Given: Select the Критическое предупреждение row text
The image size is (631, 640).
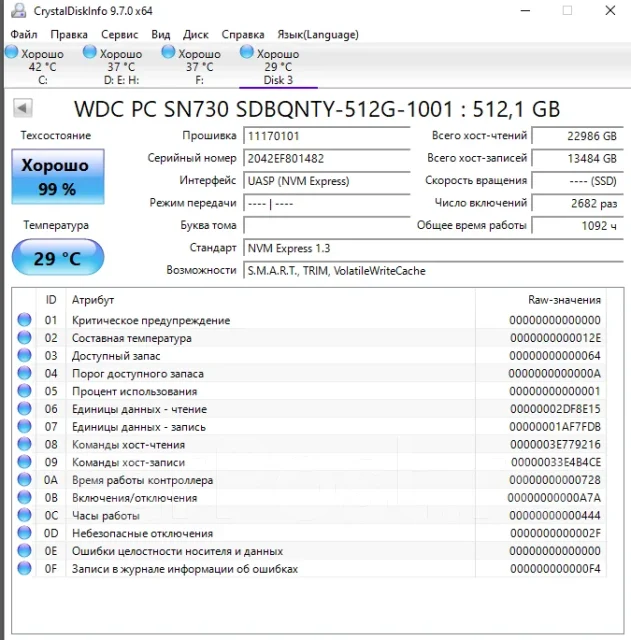Looking at the screenshot, I should (x=151, y=320).
